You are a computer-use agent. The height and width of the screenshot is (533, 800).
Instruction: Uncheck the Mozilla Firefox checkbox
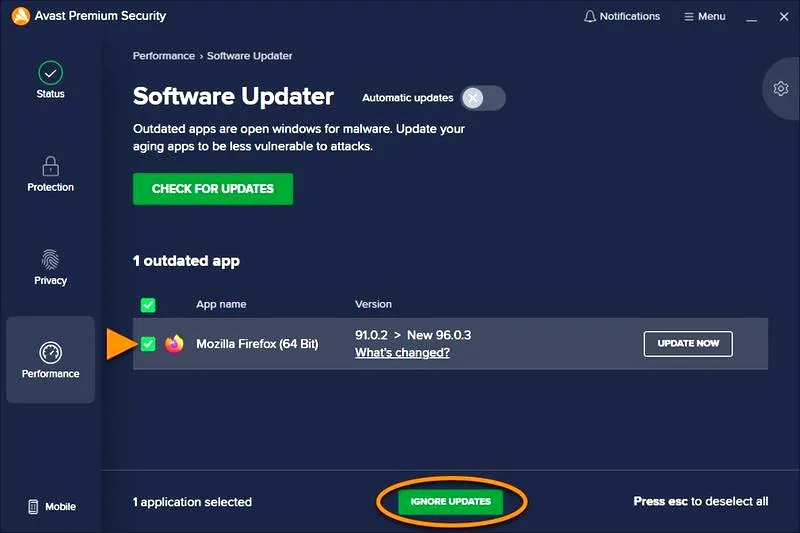pyautogui.click(x=148, y=344)
